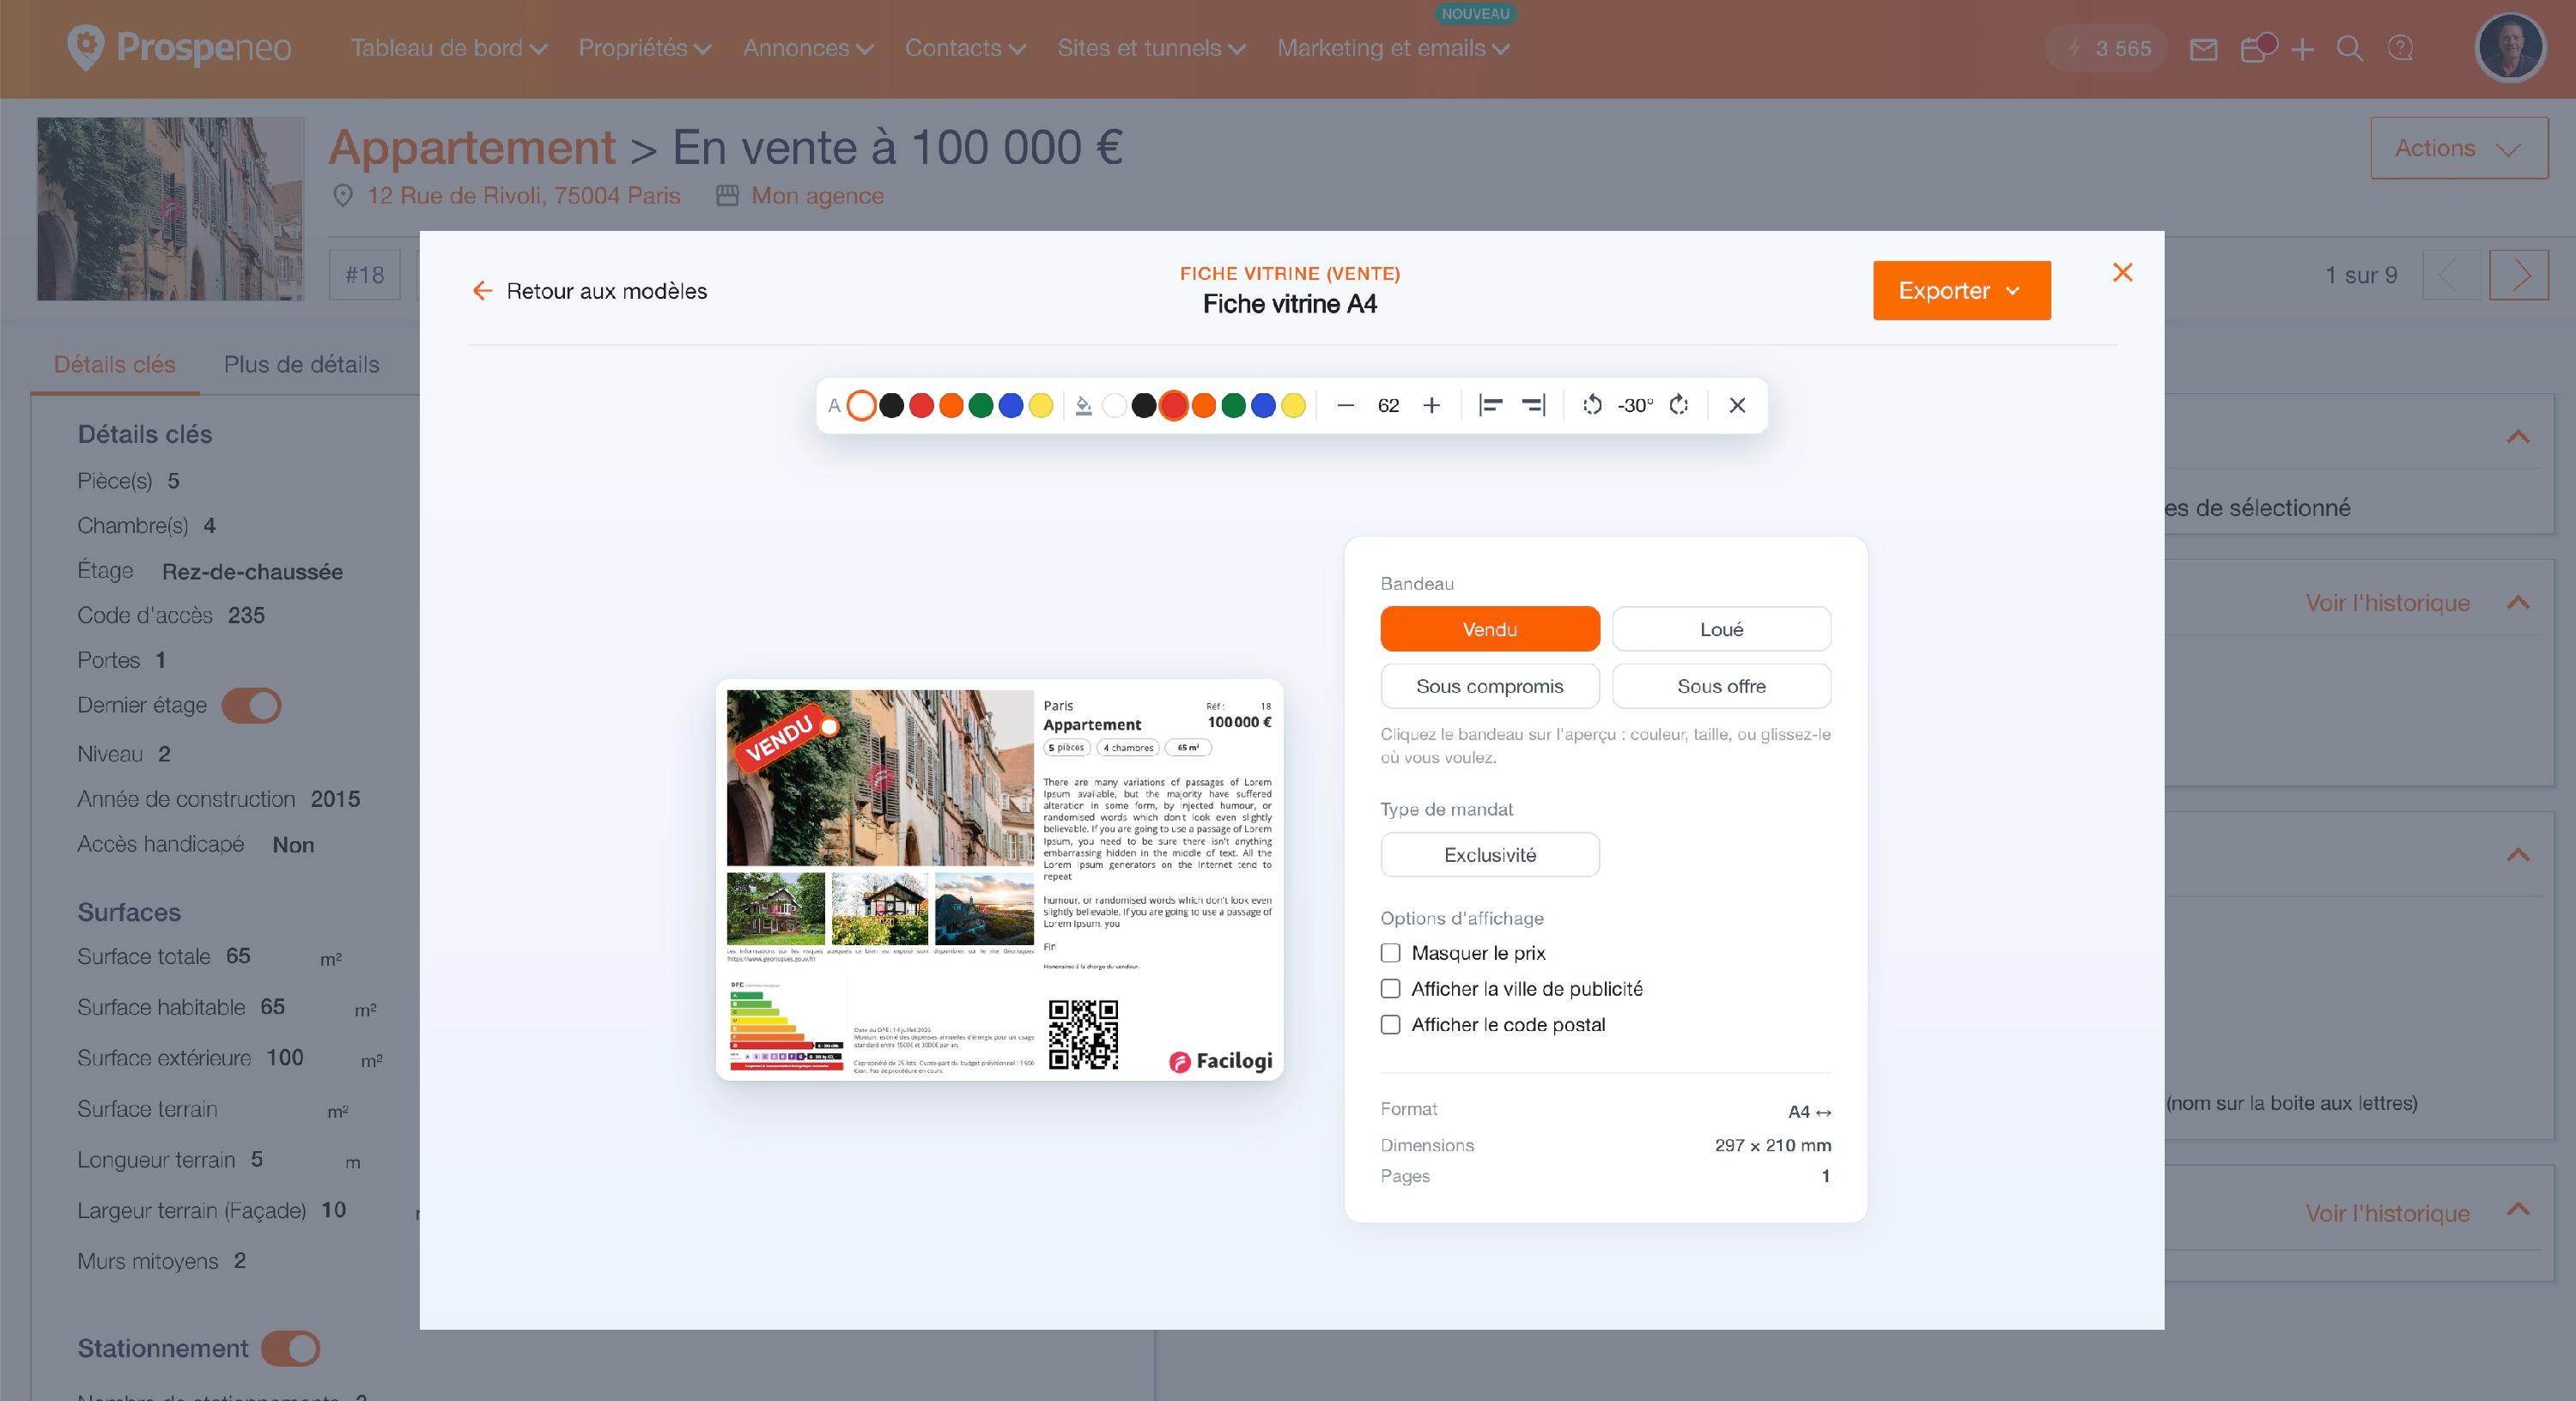Open the Propriétés menu

[x=644, y=48]
